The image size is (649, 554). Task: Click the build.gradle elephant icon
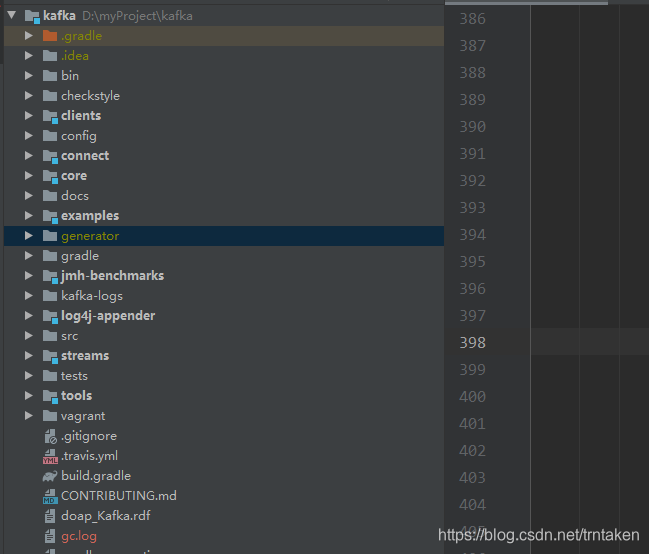coord(50,476)
